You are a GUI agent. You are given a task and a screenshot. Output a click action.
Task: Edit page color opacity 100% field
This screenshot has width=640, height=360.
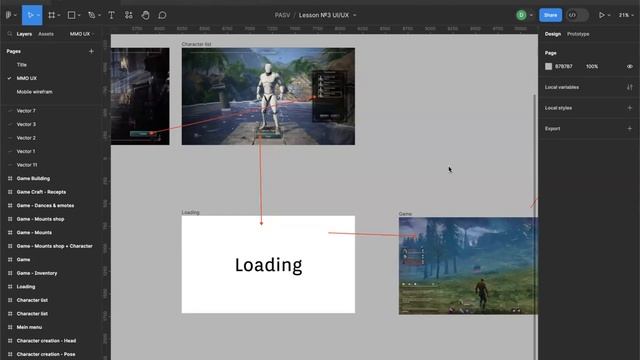click(592, 66)
